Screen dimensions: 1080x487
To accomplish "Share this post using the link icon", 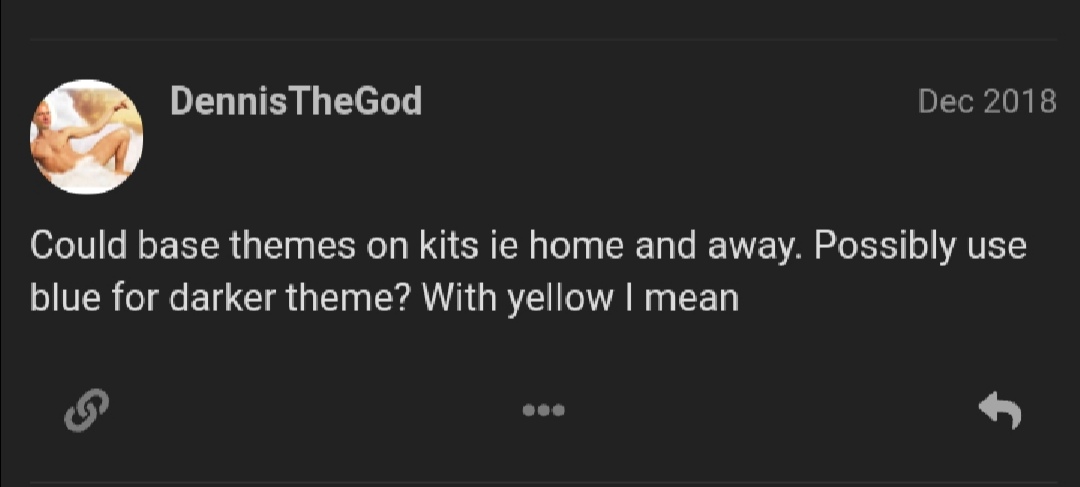I will pyautogui.click(x=86, y=410).
